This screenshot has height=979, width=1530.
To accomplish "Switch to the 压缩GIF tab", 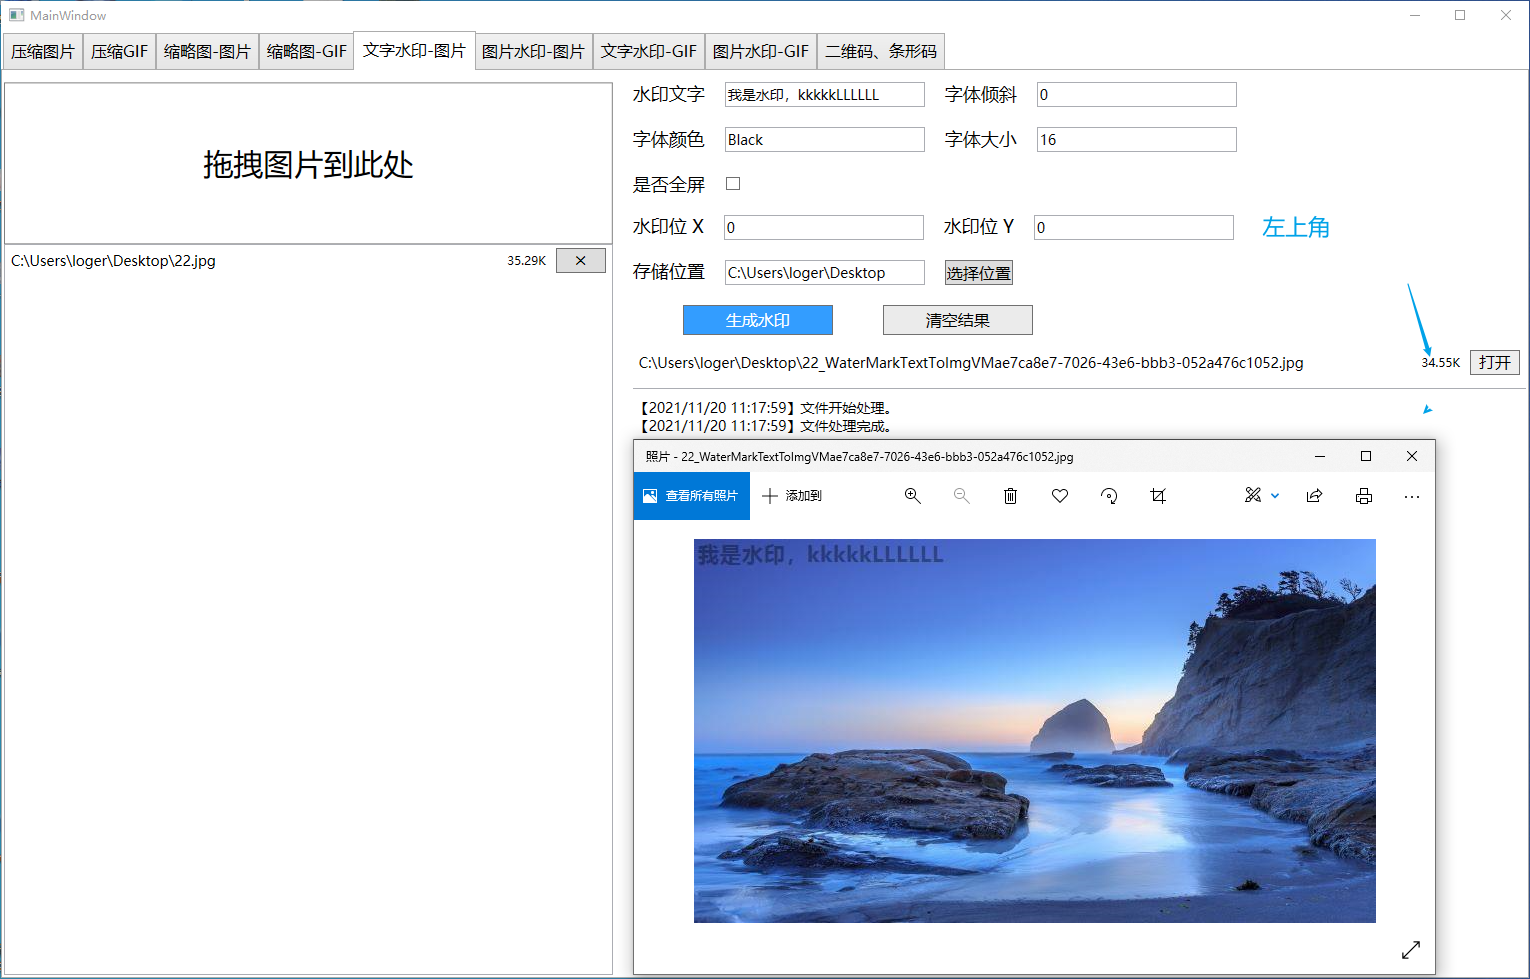I will point(119,52).
